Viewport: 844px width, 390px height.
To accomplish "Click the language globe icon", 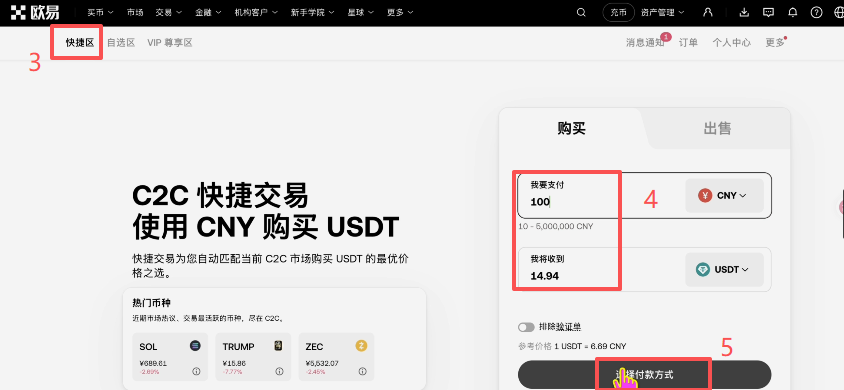I will coord(838,12).
